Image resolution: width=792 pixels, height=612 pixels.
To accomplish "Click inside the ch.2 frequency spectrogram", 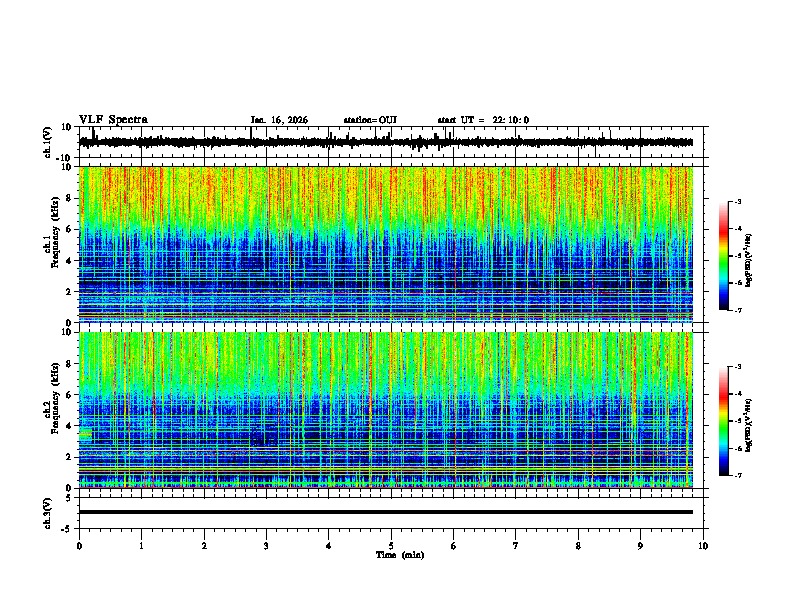I will click(386, 410).
